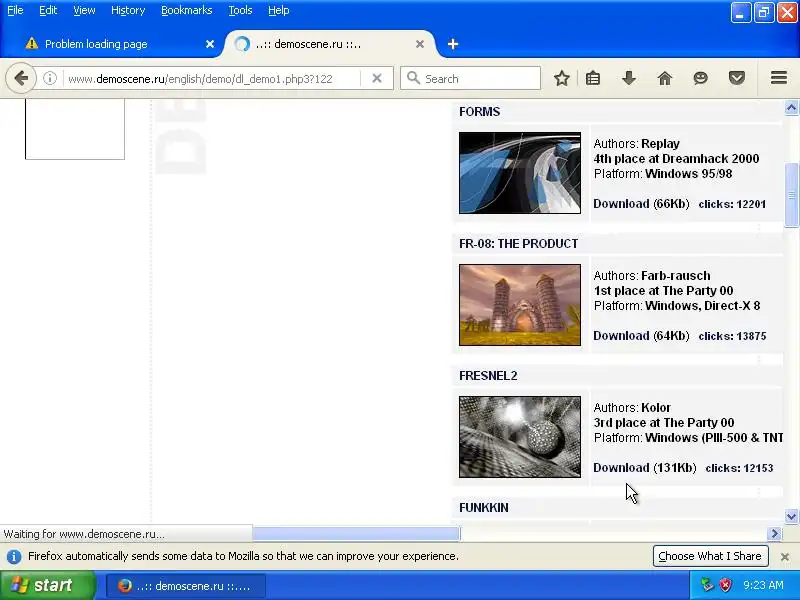Click 'clicks: 12201' counter text

pos(732,204)
